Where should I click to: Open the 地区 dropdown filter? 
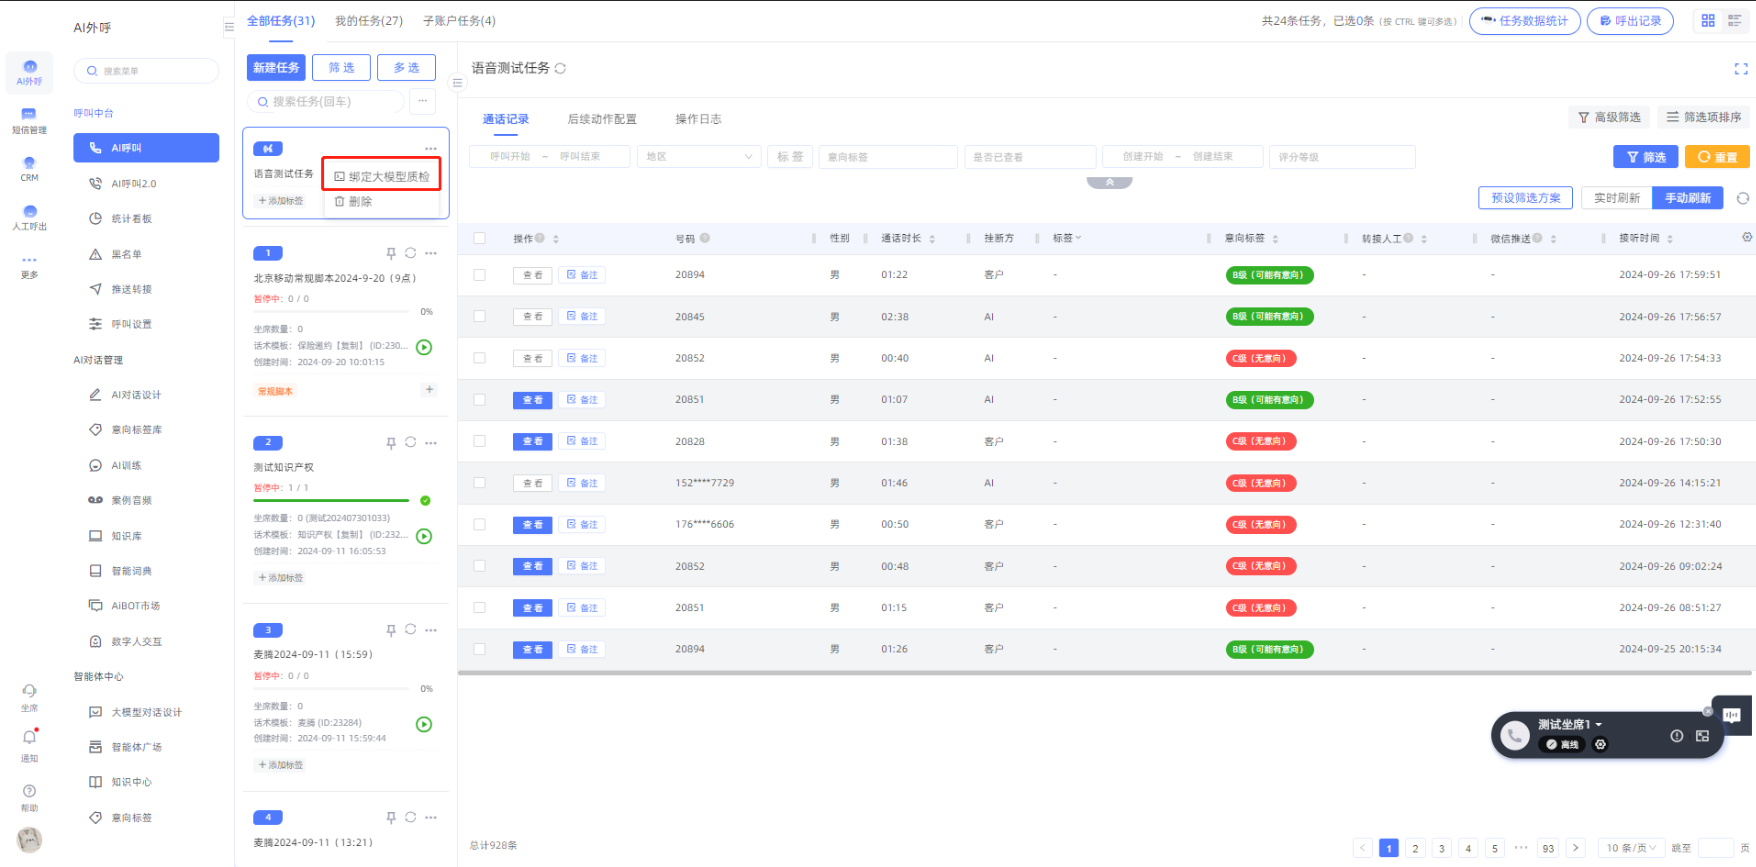coord(698,157)
